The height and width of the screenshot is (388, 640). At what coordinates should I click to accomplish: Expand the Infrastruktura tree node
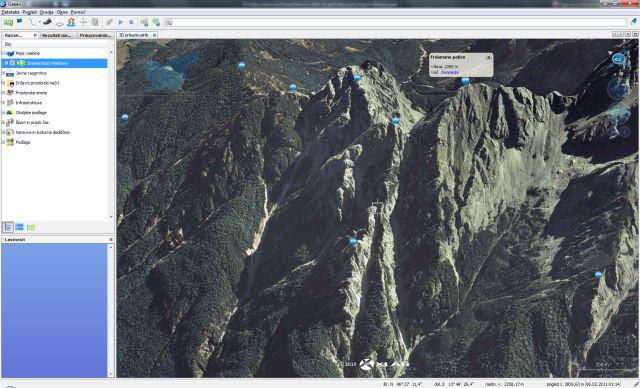pos(4,102)
